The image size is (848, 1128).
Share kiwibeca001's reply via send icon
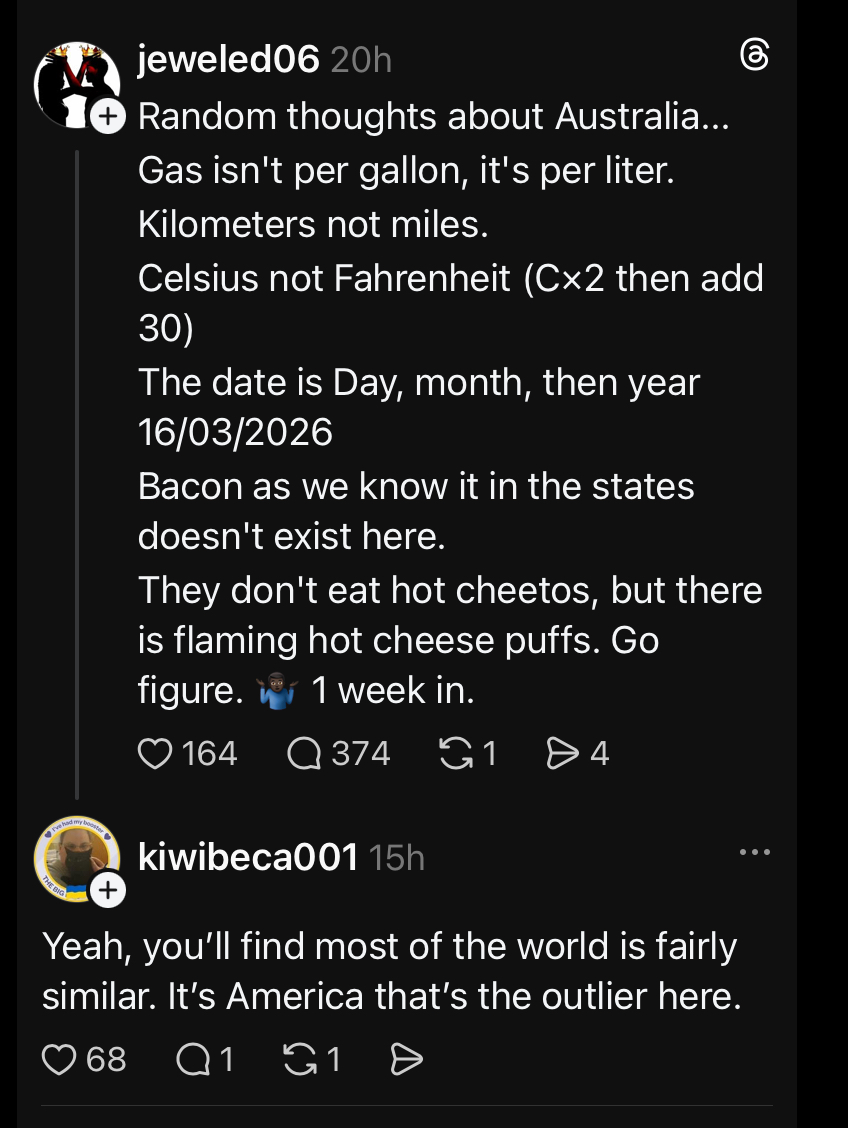click(406, 1059)
